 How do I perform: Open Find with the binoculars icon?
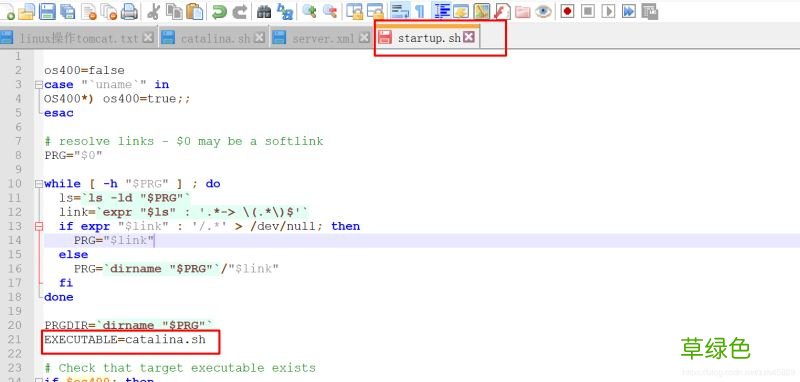tap(264, 11)
